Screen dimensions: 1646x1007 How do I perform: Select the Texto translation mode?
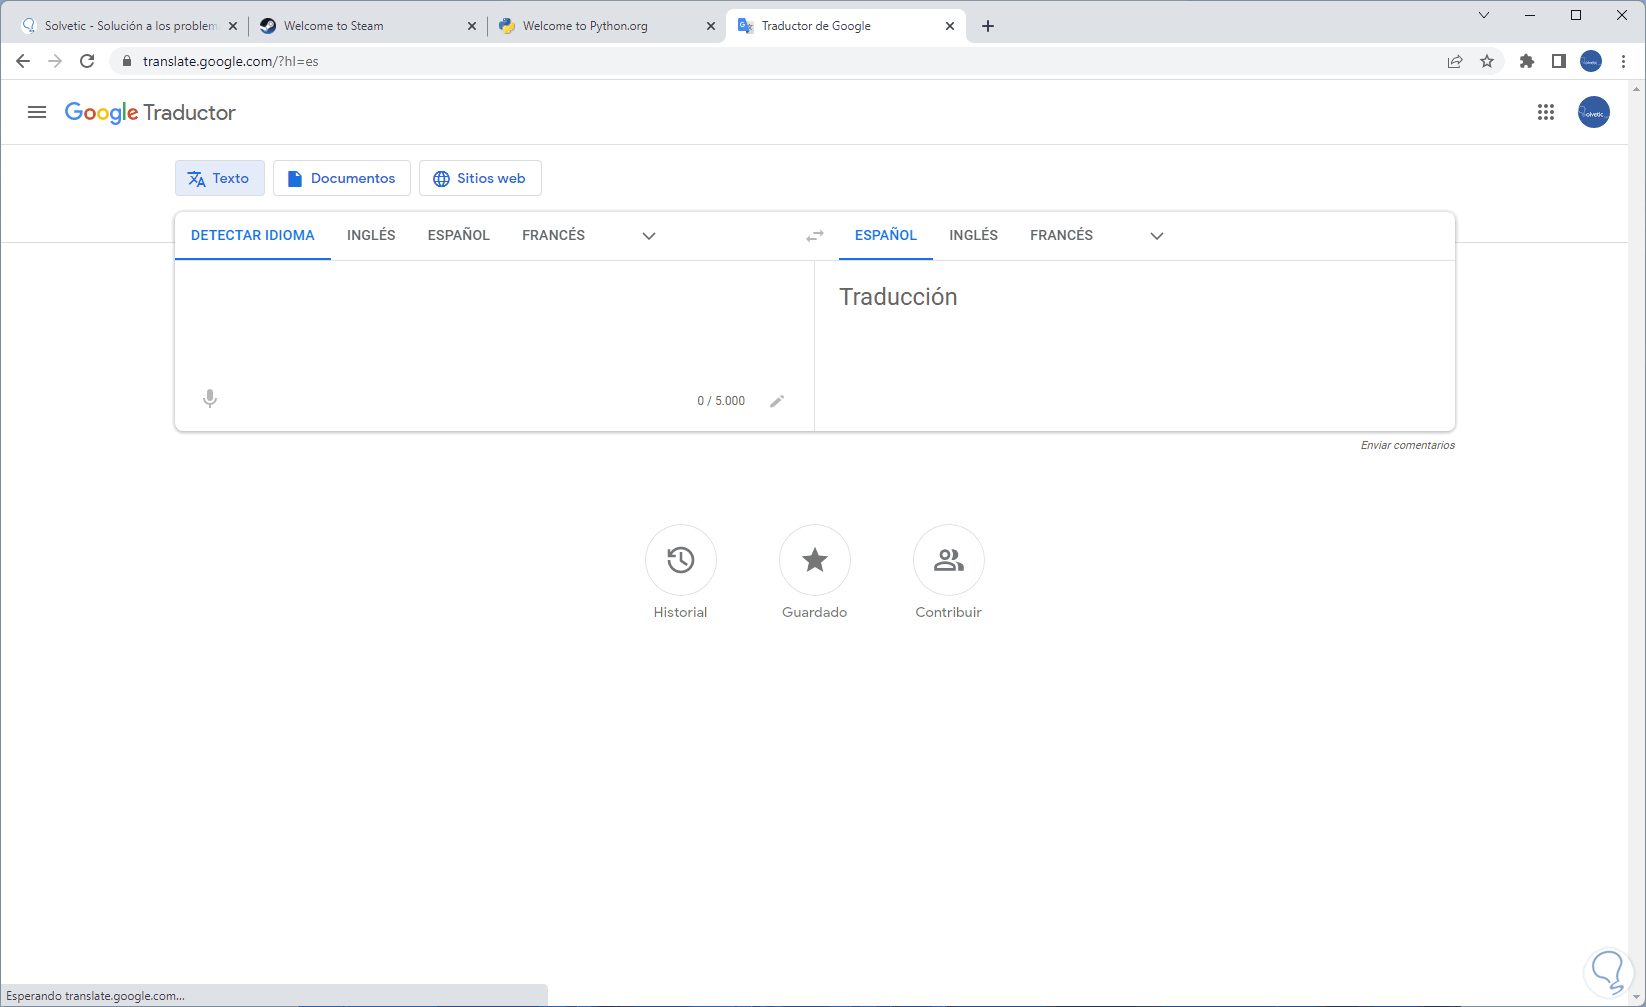[x=220, y=178]
